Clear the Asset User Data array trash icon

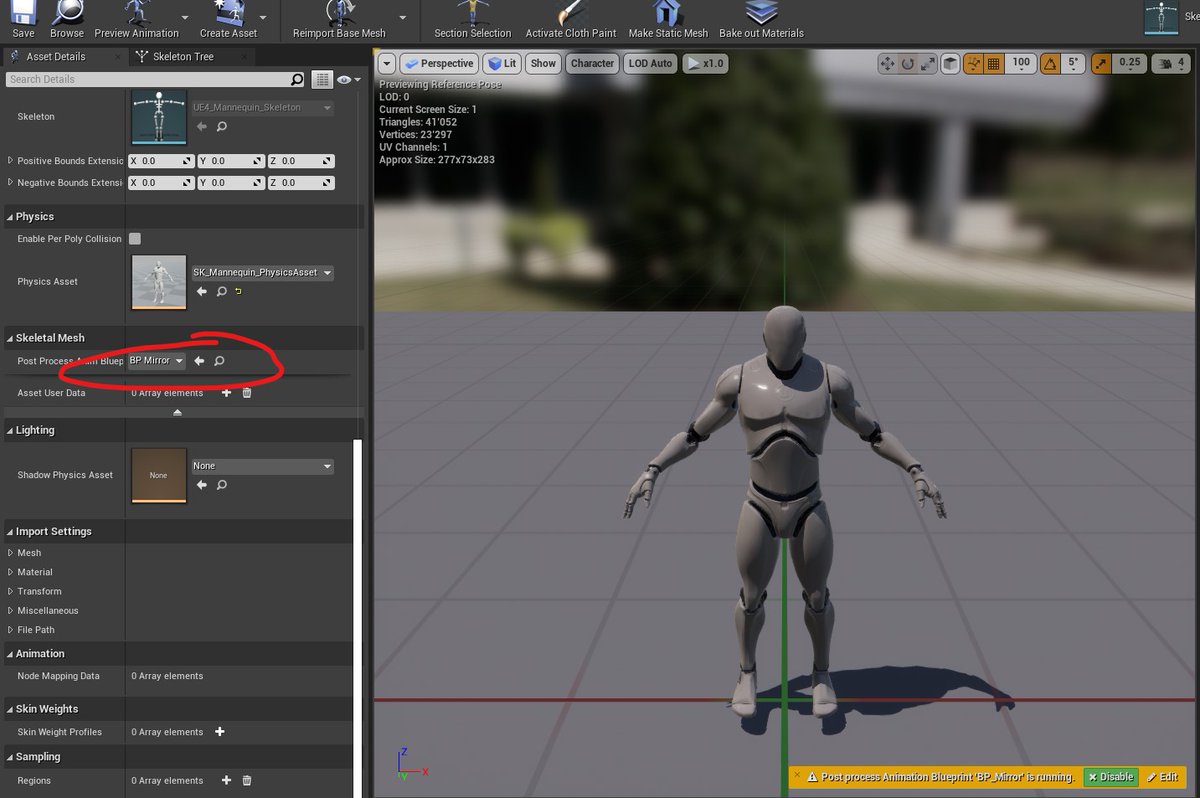[x=247, y=393]
